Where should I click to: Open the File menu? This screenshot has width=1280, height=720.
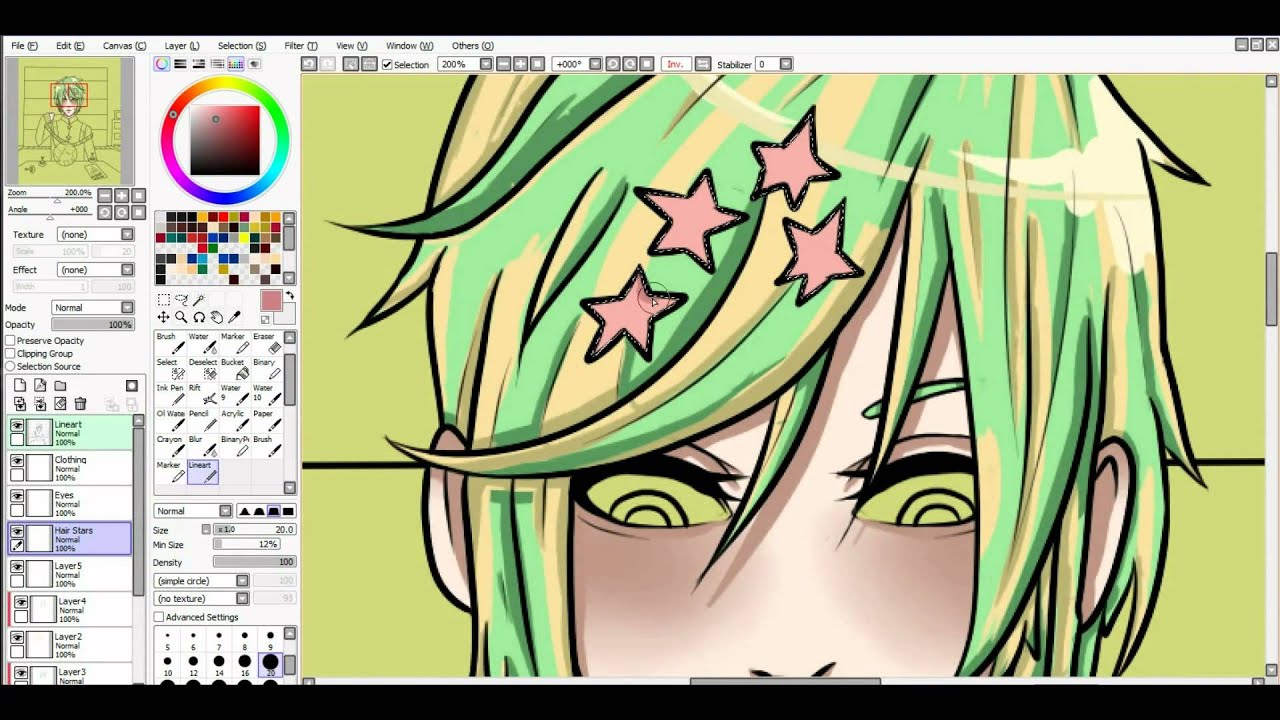pos(24,46)
